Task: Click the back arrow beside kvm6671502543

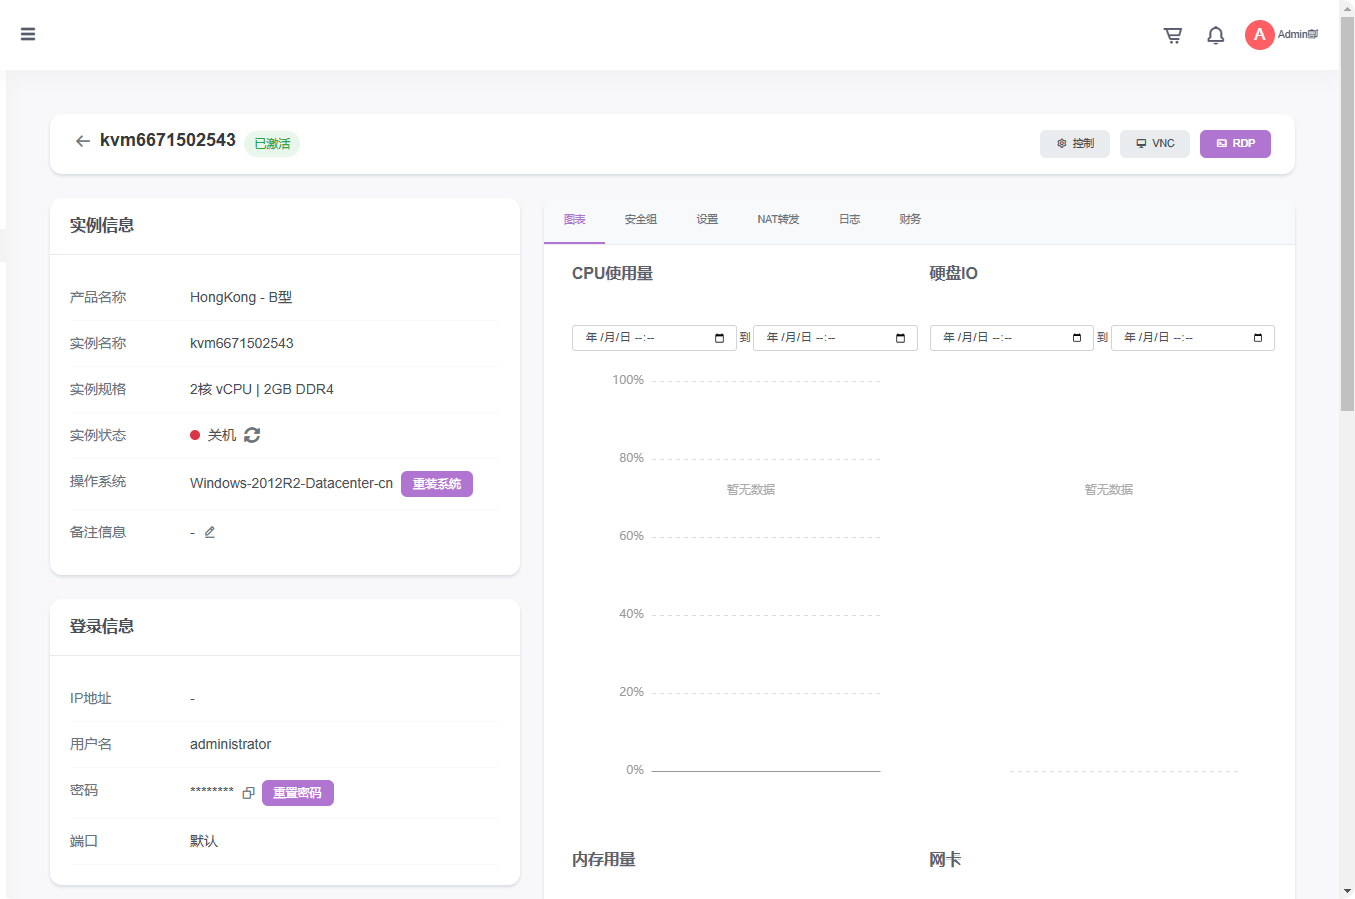Action: [x=83, y=141]
